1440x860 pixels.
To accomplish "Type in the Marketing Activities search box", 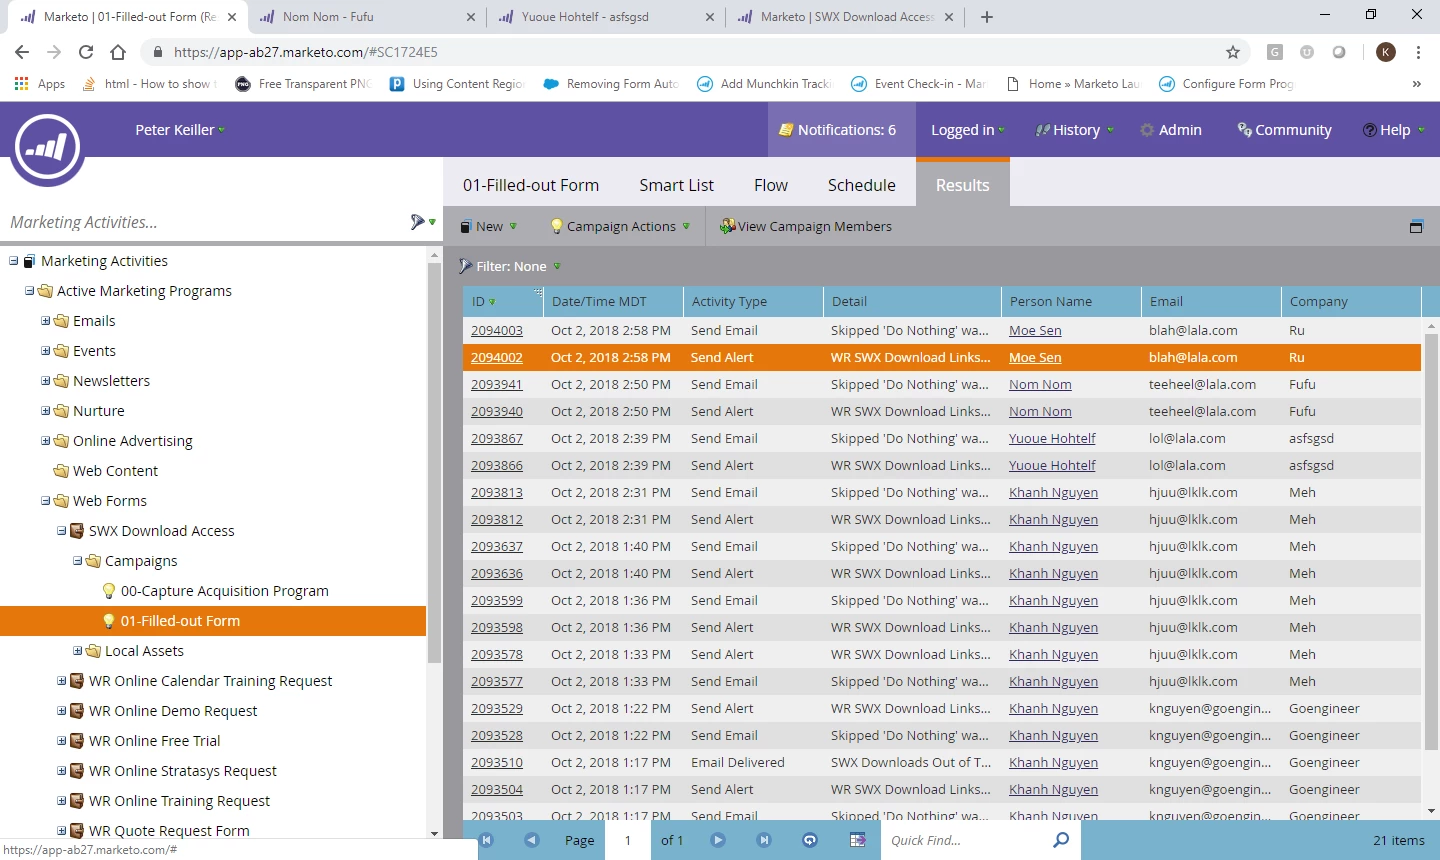I will tap(200, 223).
